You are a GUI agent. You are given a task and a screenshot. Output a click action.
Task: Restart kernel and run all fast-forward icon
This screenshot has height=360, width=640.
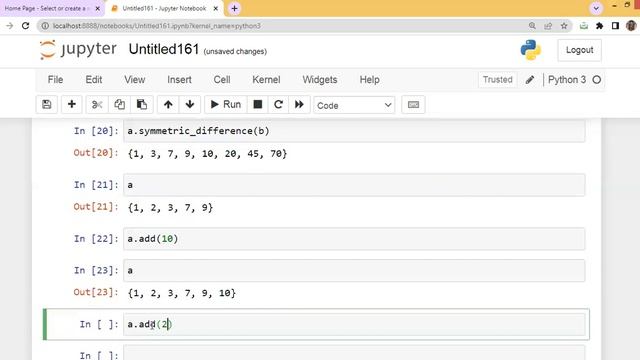click(x=299, y=104)
